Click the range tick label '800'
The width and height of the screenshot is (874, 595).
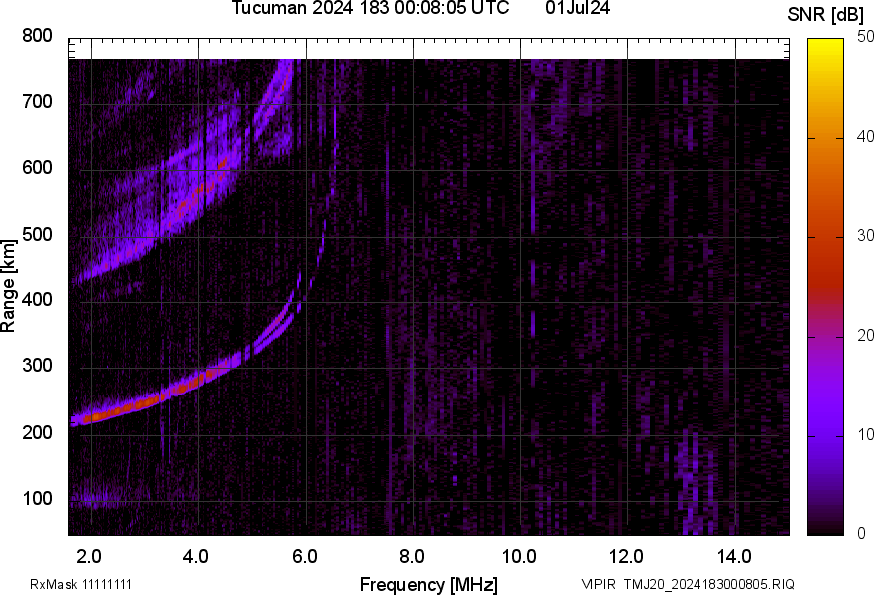(37, 36)
